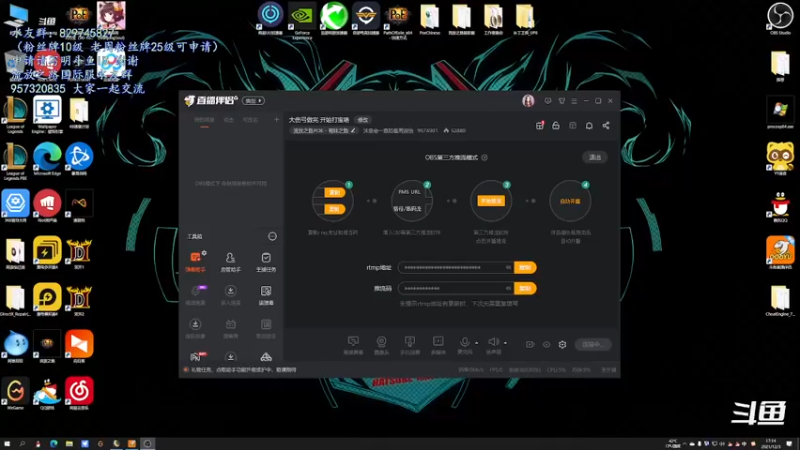The width and height of the screenshot is (800, 450).
Task: Click lower orange copy button in step 1
Action: pos(335,209)
